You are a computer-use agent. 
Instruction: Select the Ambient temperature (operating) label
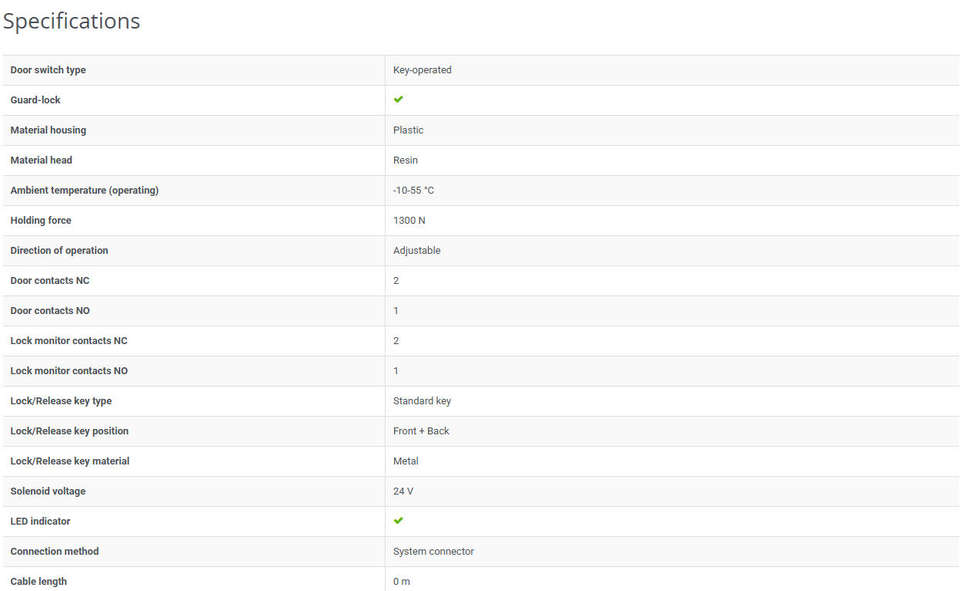click(84, 190)
